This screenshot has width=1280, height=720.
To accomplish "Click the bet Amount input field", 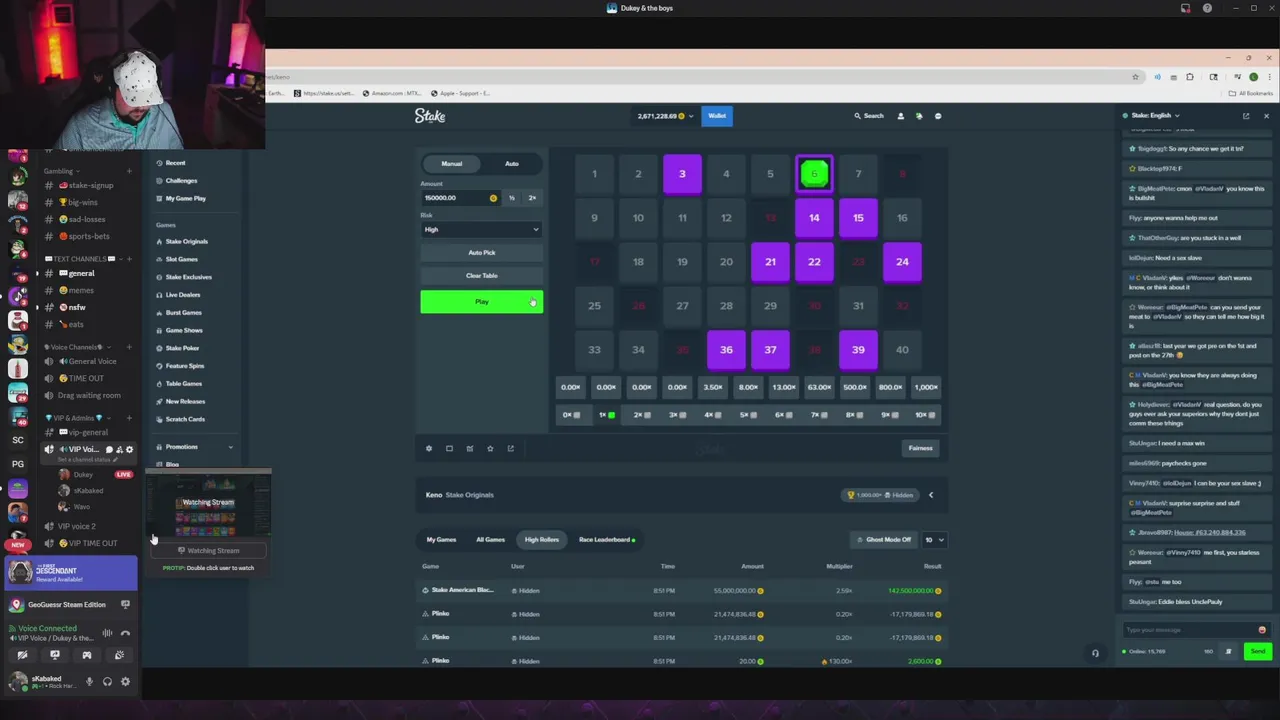I will (x=460, y=198).
